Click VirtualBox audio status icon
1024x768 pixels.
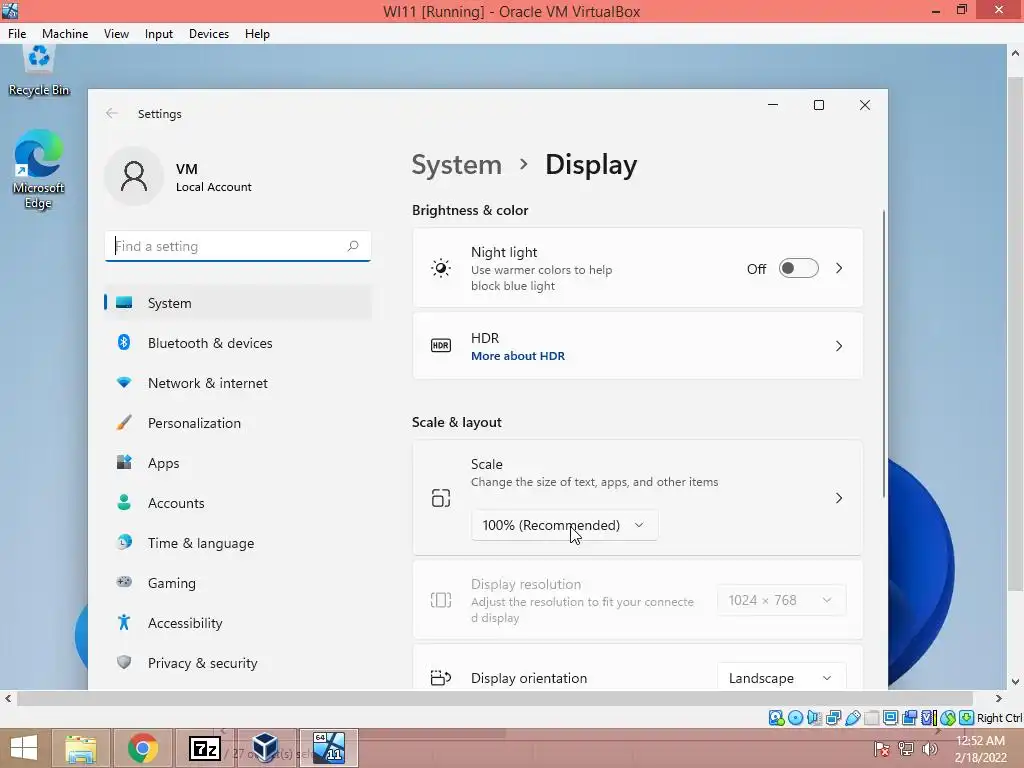click(814, 718)
